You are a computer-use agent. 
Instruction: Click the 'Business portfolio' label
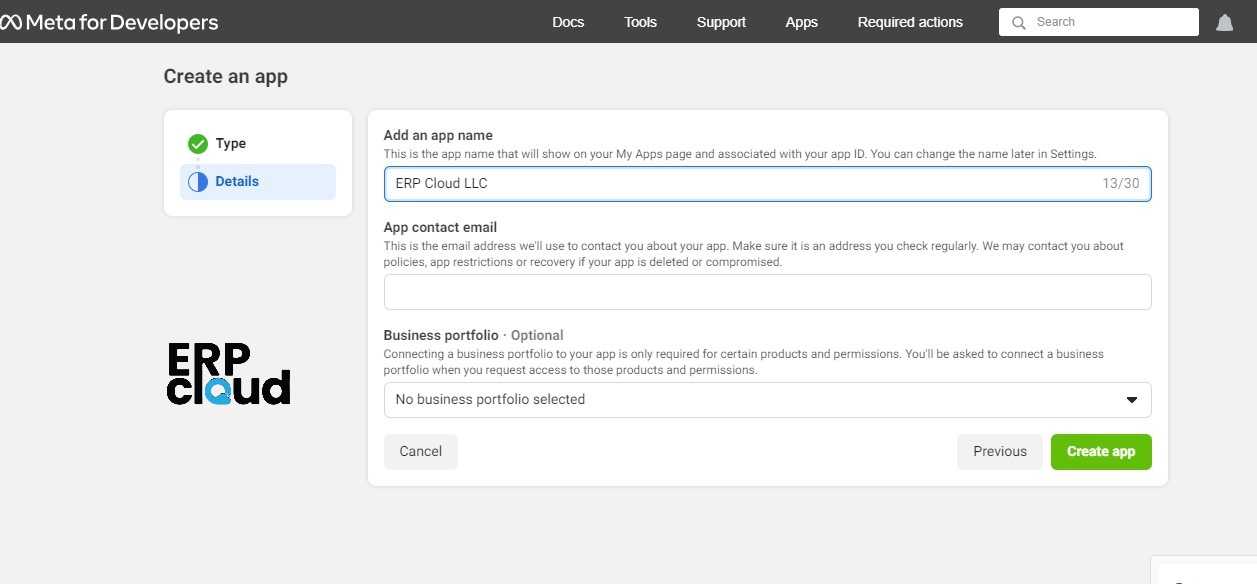[x=441, y=335]
